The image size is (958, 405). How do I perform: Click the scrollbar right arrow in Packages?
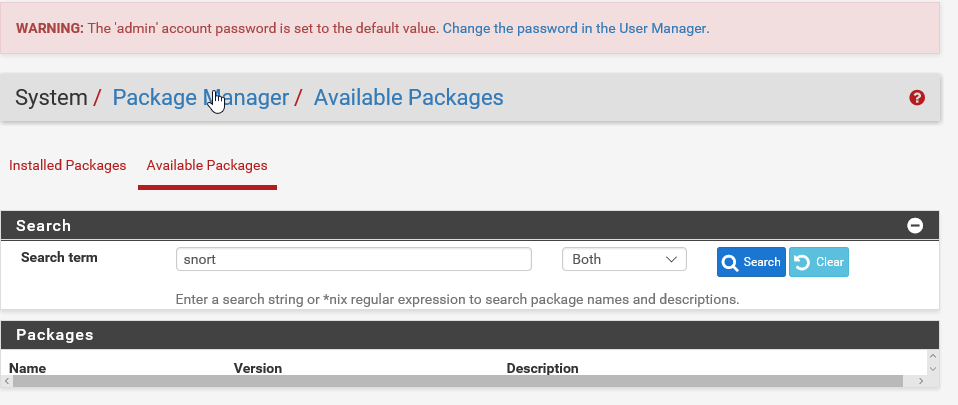coord(921,381)
